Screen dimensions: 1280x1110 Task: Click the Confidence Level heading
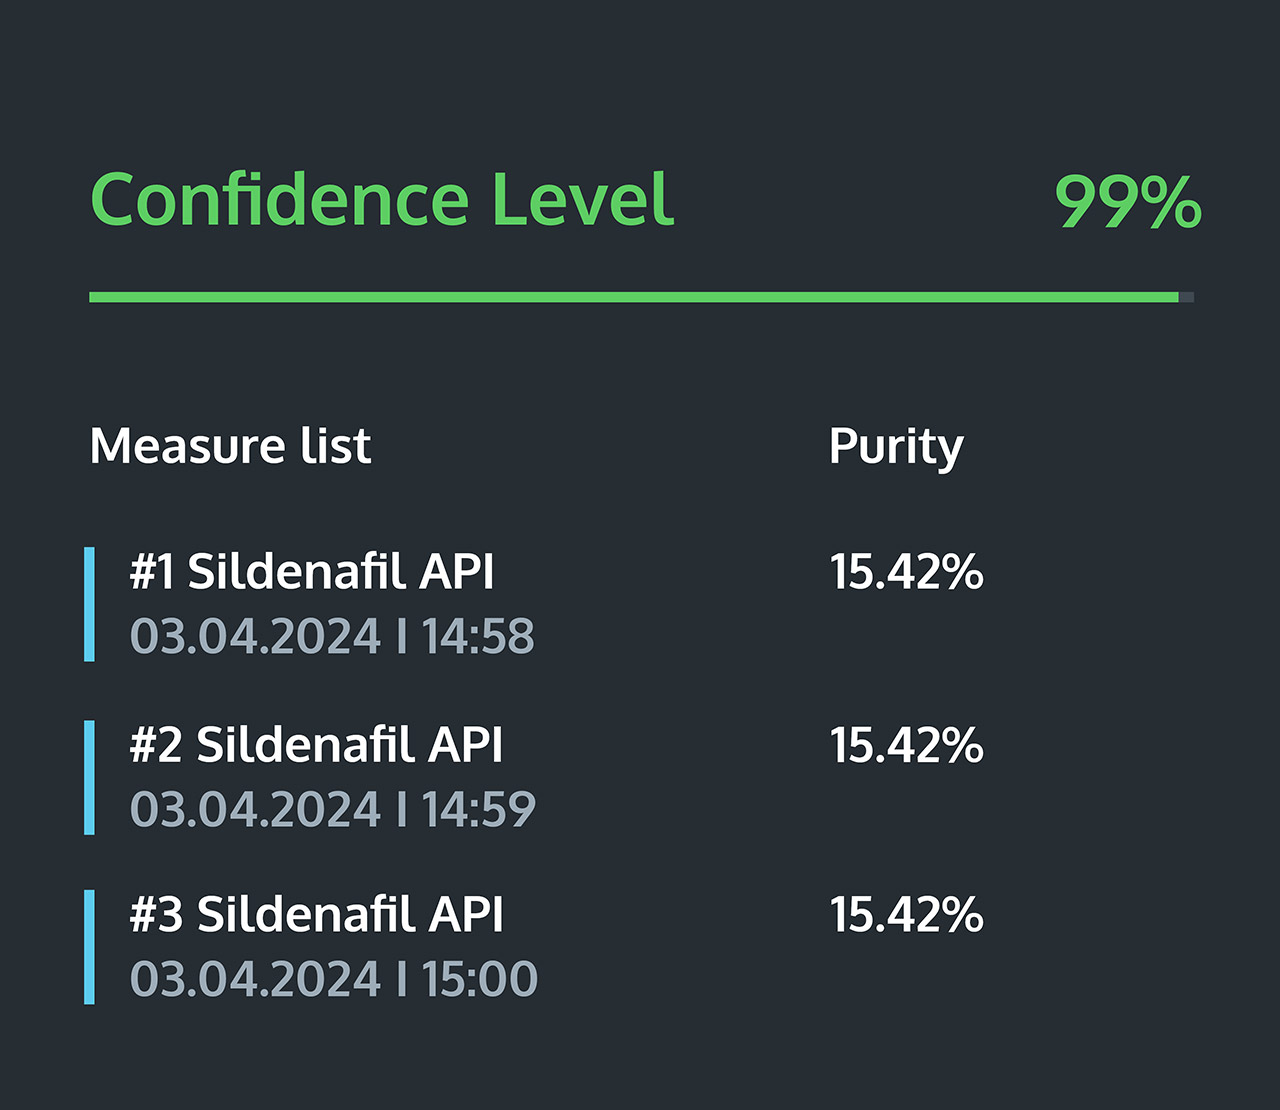(x=382, y=200)
